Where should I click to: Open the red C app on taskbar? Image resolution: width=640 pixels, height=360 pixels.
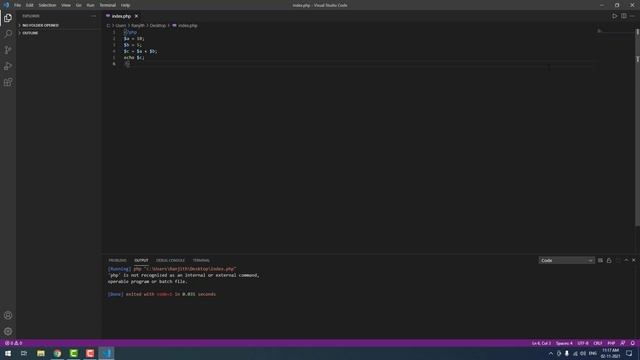(x=90, y=353)
